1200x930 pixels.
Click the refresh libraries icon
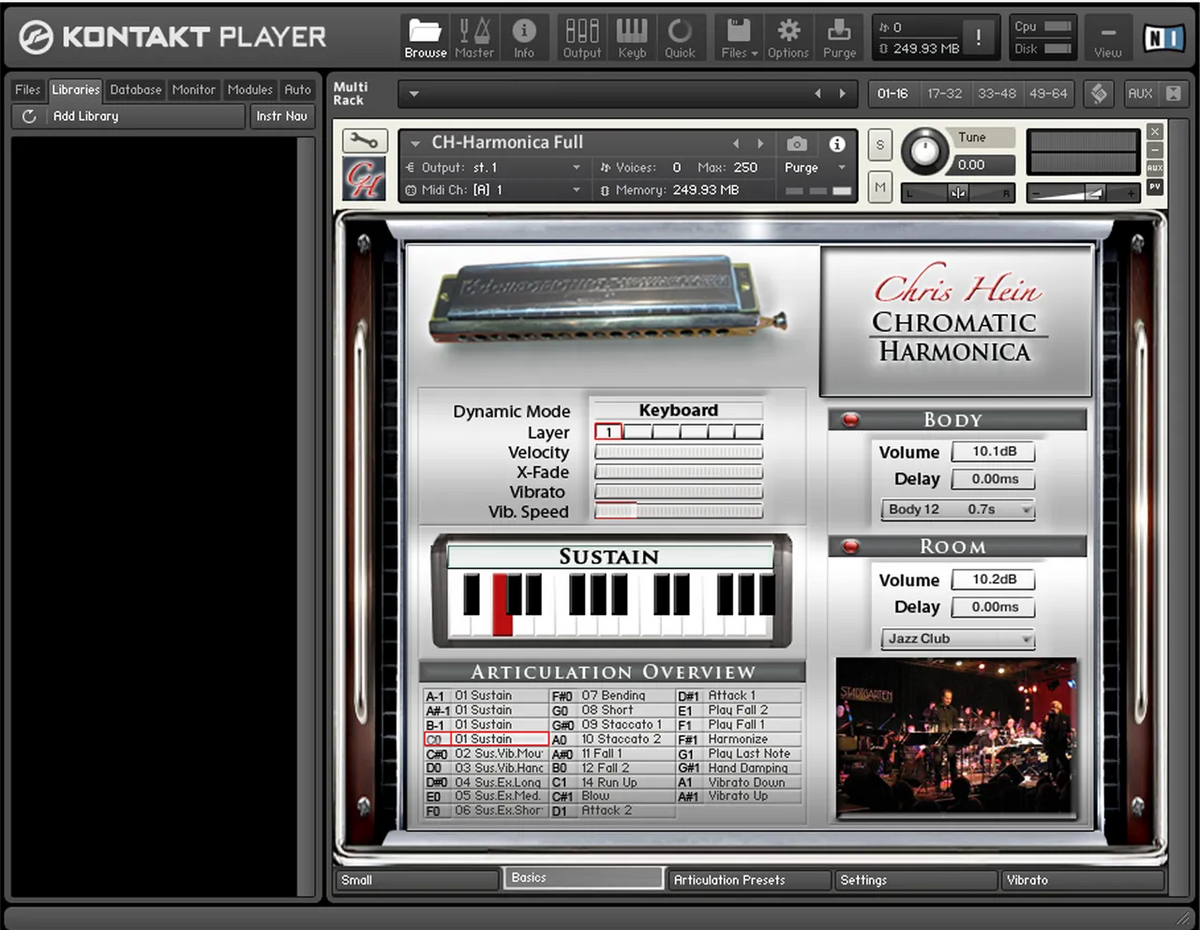pos(29,116)
